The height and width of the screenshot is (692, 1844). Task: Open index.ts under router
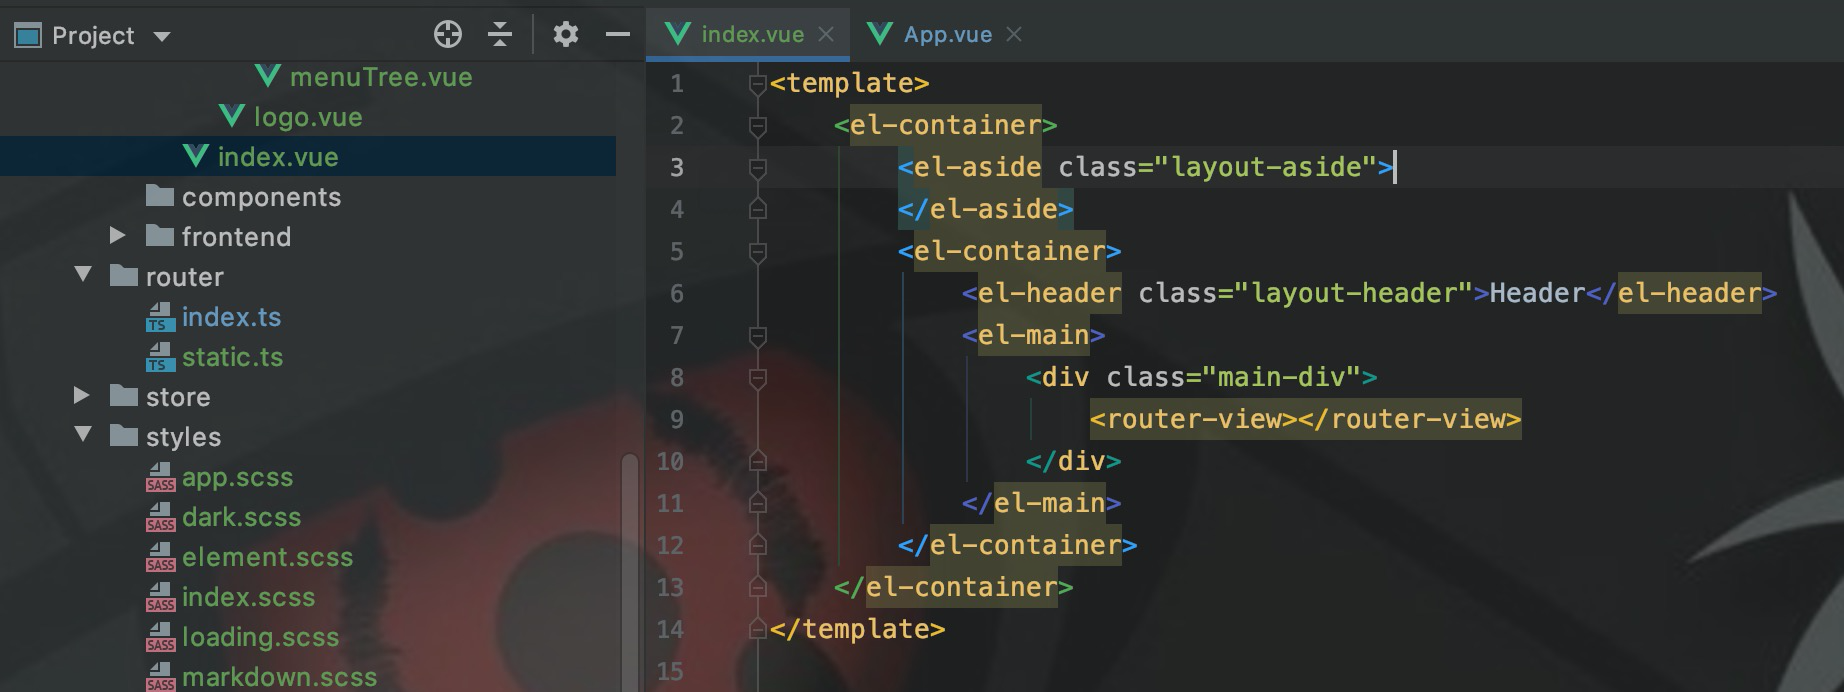[231, 317]
